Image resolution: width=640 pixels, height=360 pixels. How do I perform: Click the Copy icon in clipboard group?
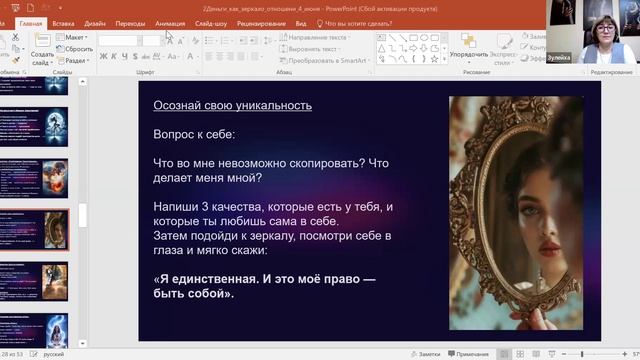point(16,49)
